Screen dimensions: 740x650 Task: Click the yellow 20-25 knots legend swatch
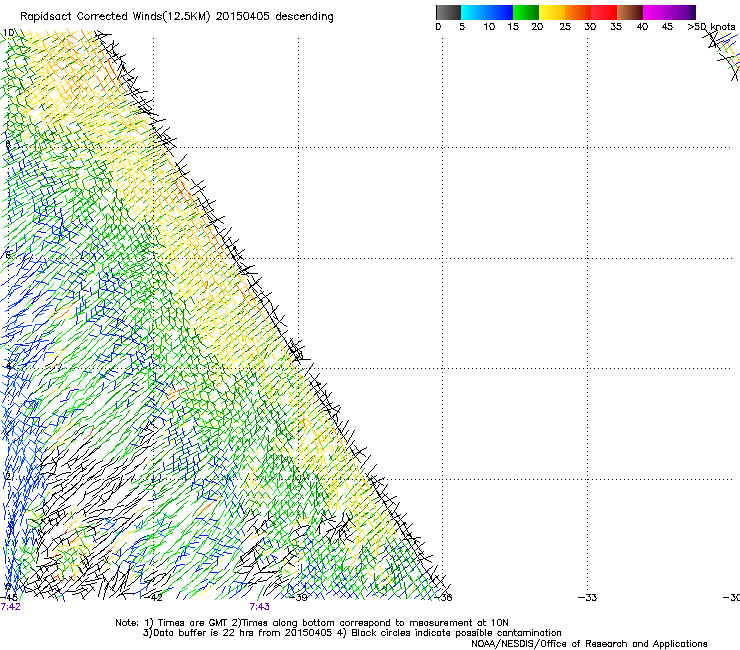coord(552,12)
